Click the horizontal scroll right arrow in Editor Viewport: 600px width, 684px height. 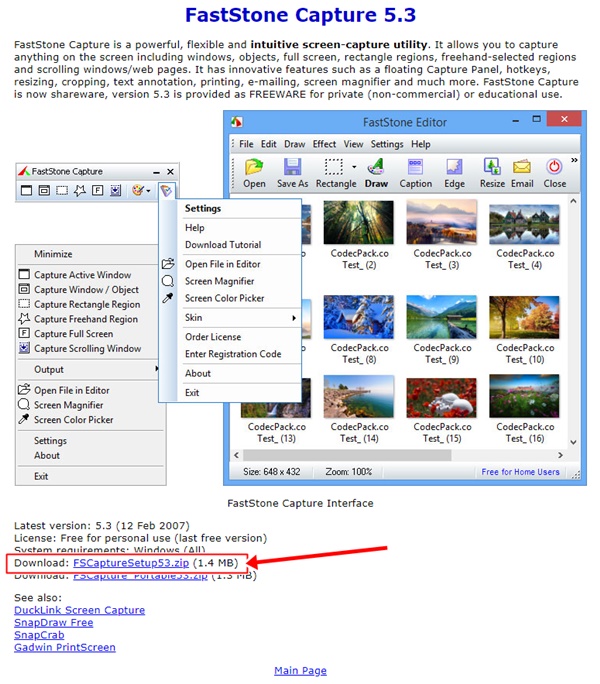pyautogui.click(x=560, y=455)
